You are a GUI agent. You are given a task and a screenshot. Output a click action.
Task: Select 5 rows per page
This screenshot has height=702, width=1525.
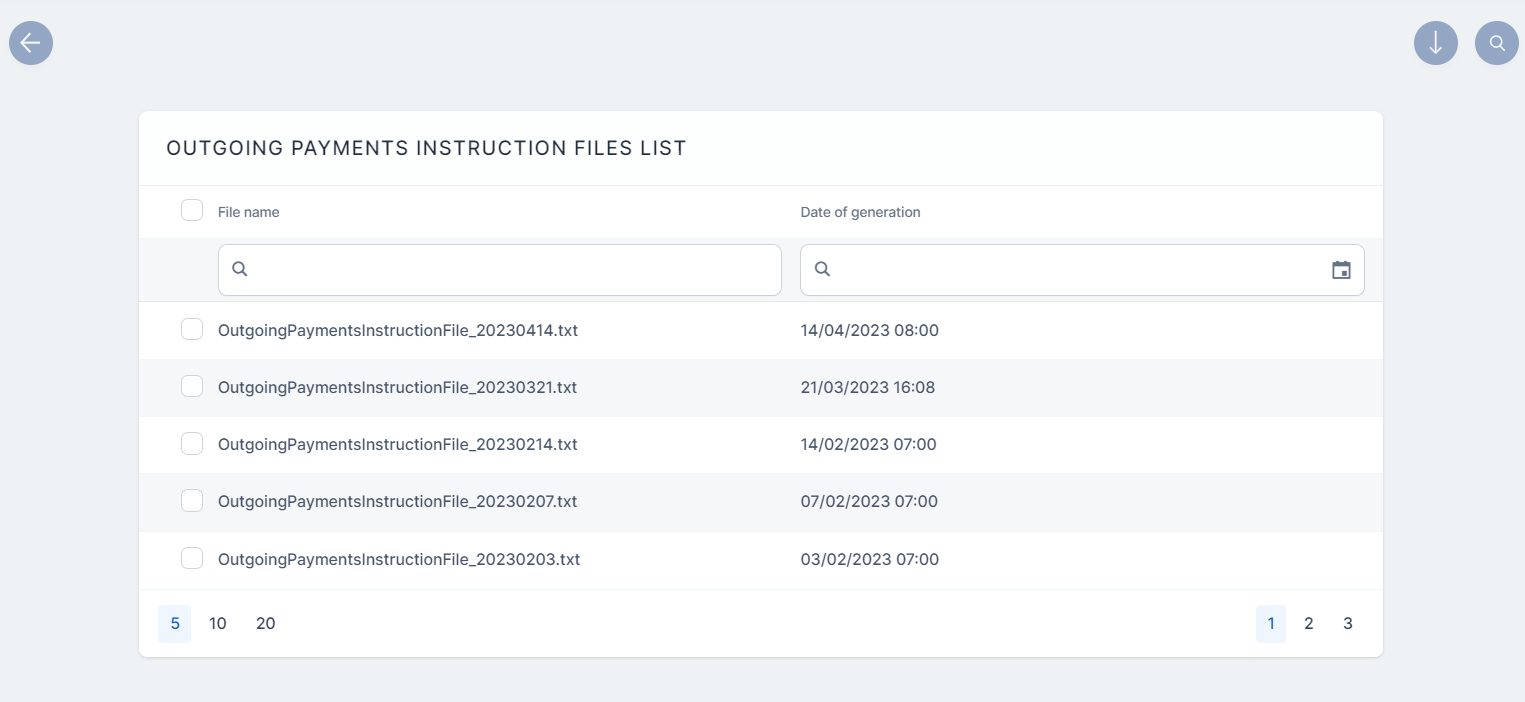tap(174, 623)
